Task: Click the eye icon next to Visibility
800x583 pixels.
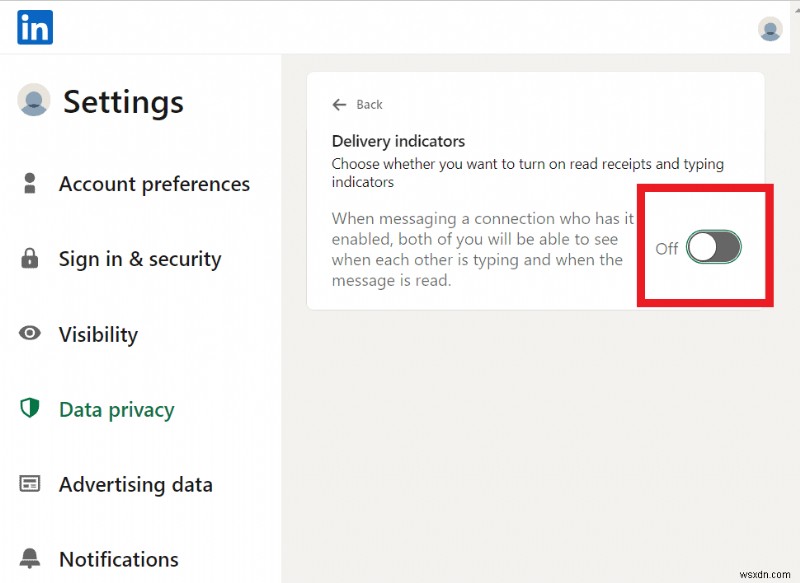Action: tap(30, 334)
